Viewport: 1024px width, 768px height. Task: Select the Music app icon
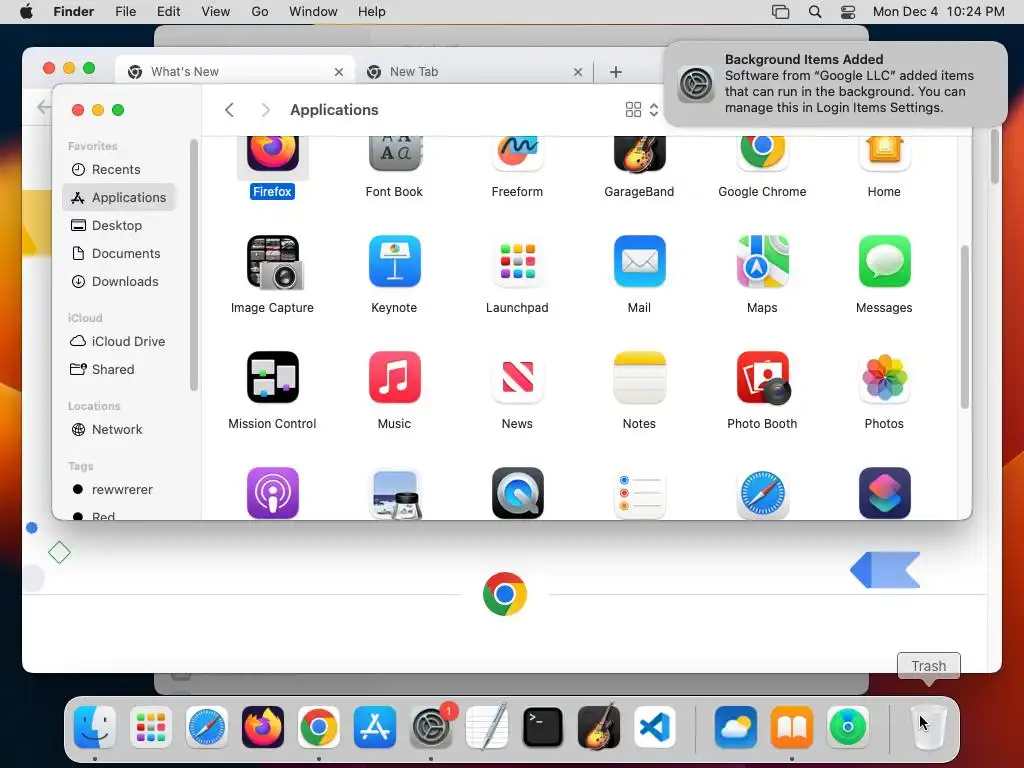(x=394, y=377)
